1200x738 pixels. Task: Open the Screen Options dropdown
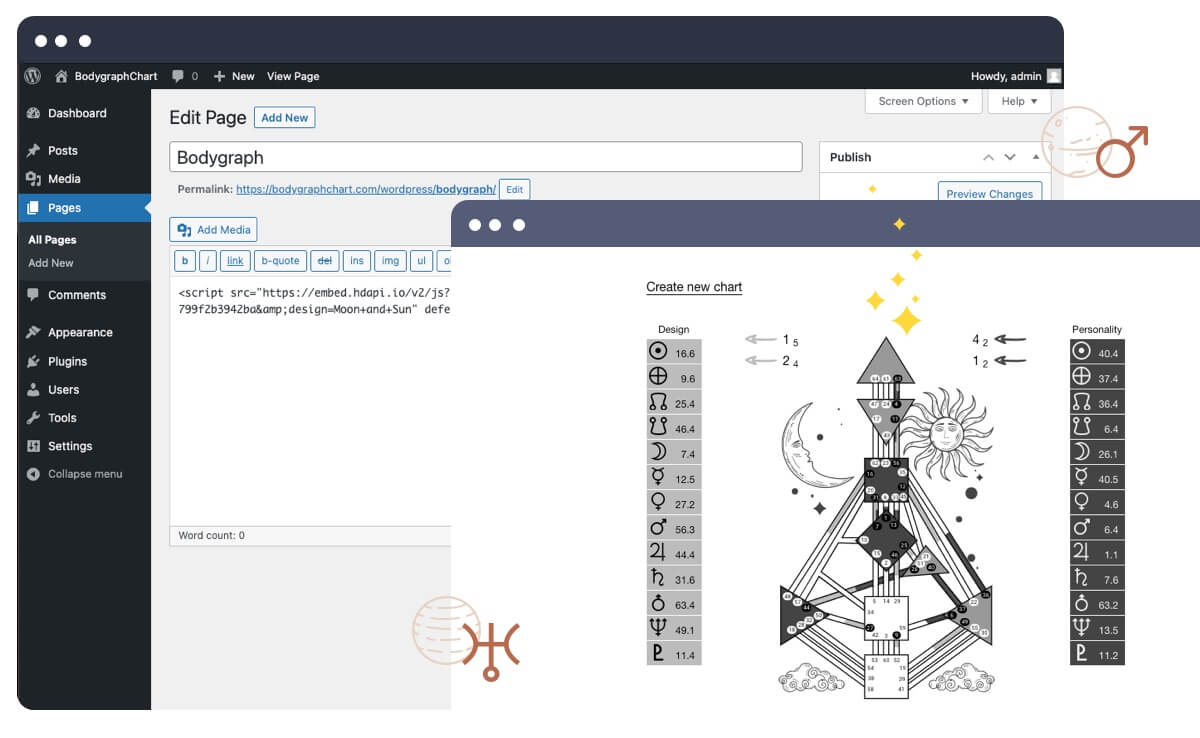(921, 101)
